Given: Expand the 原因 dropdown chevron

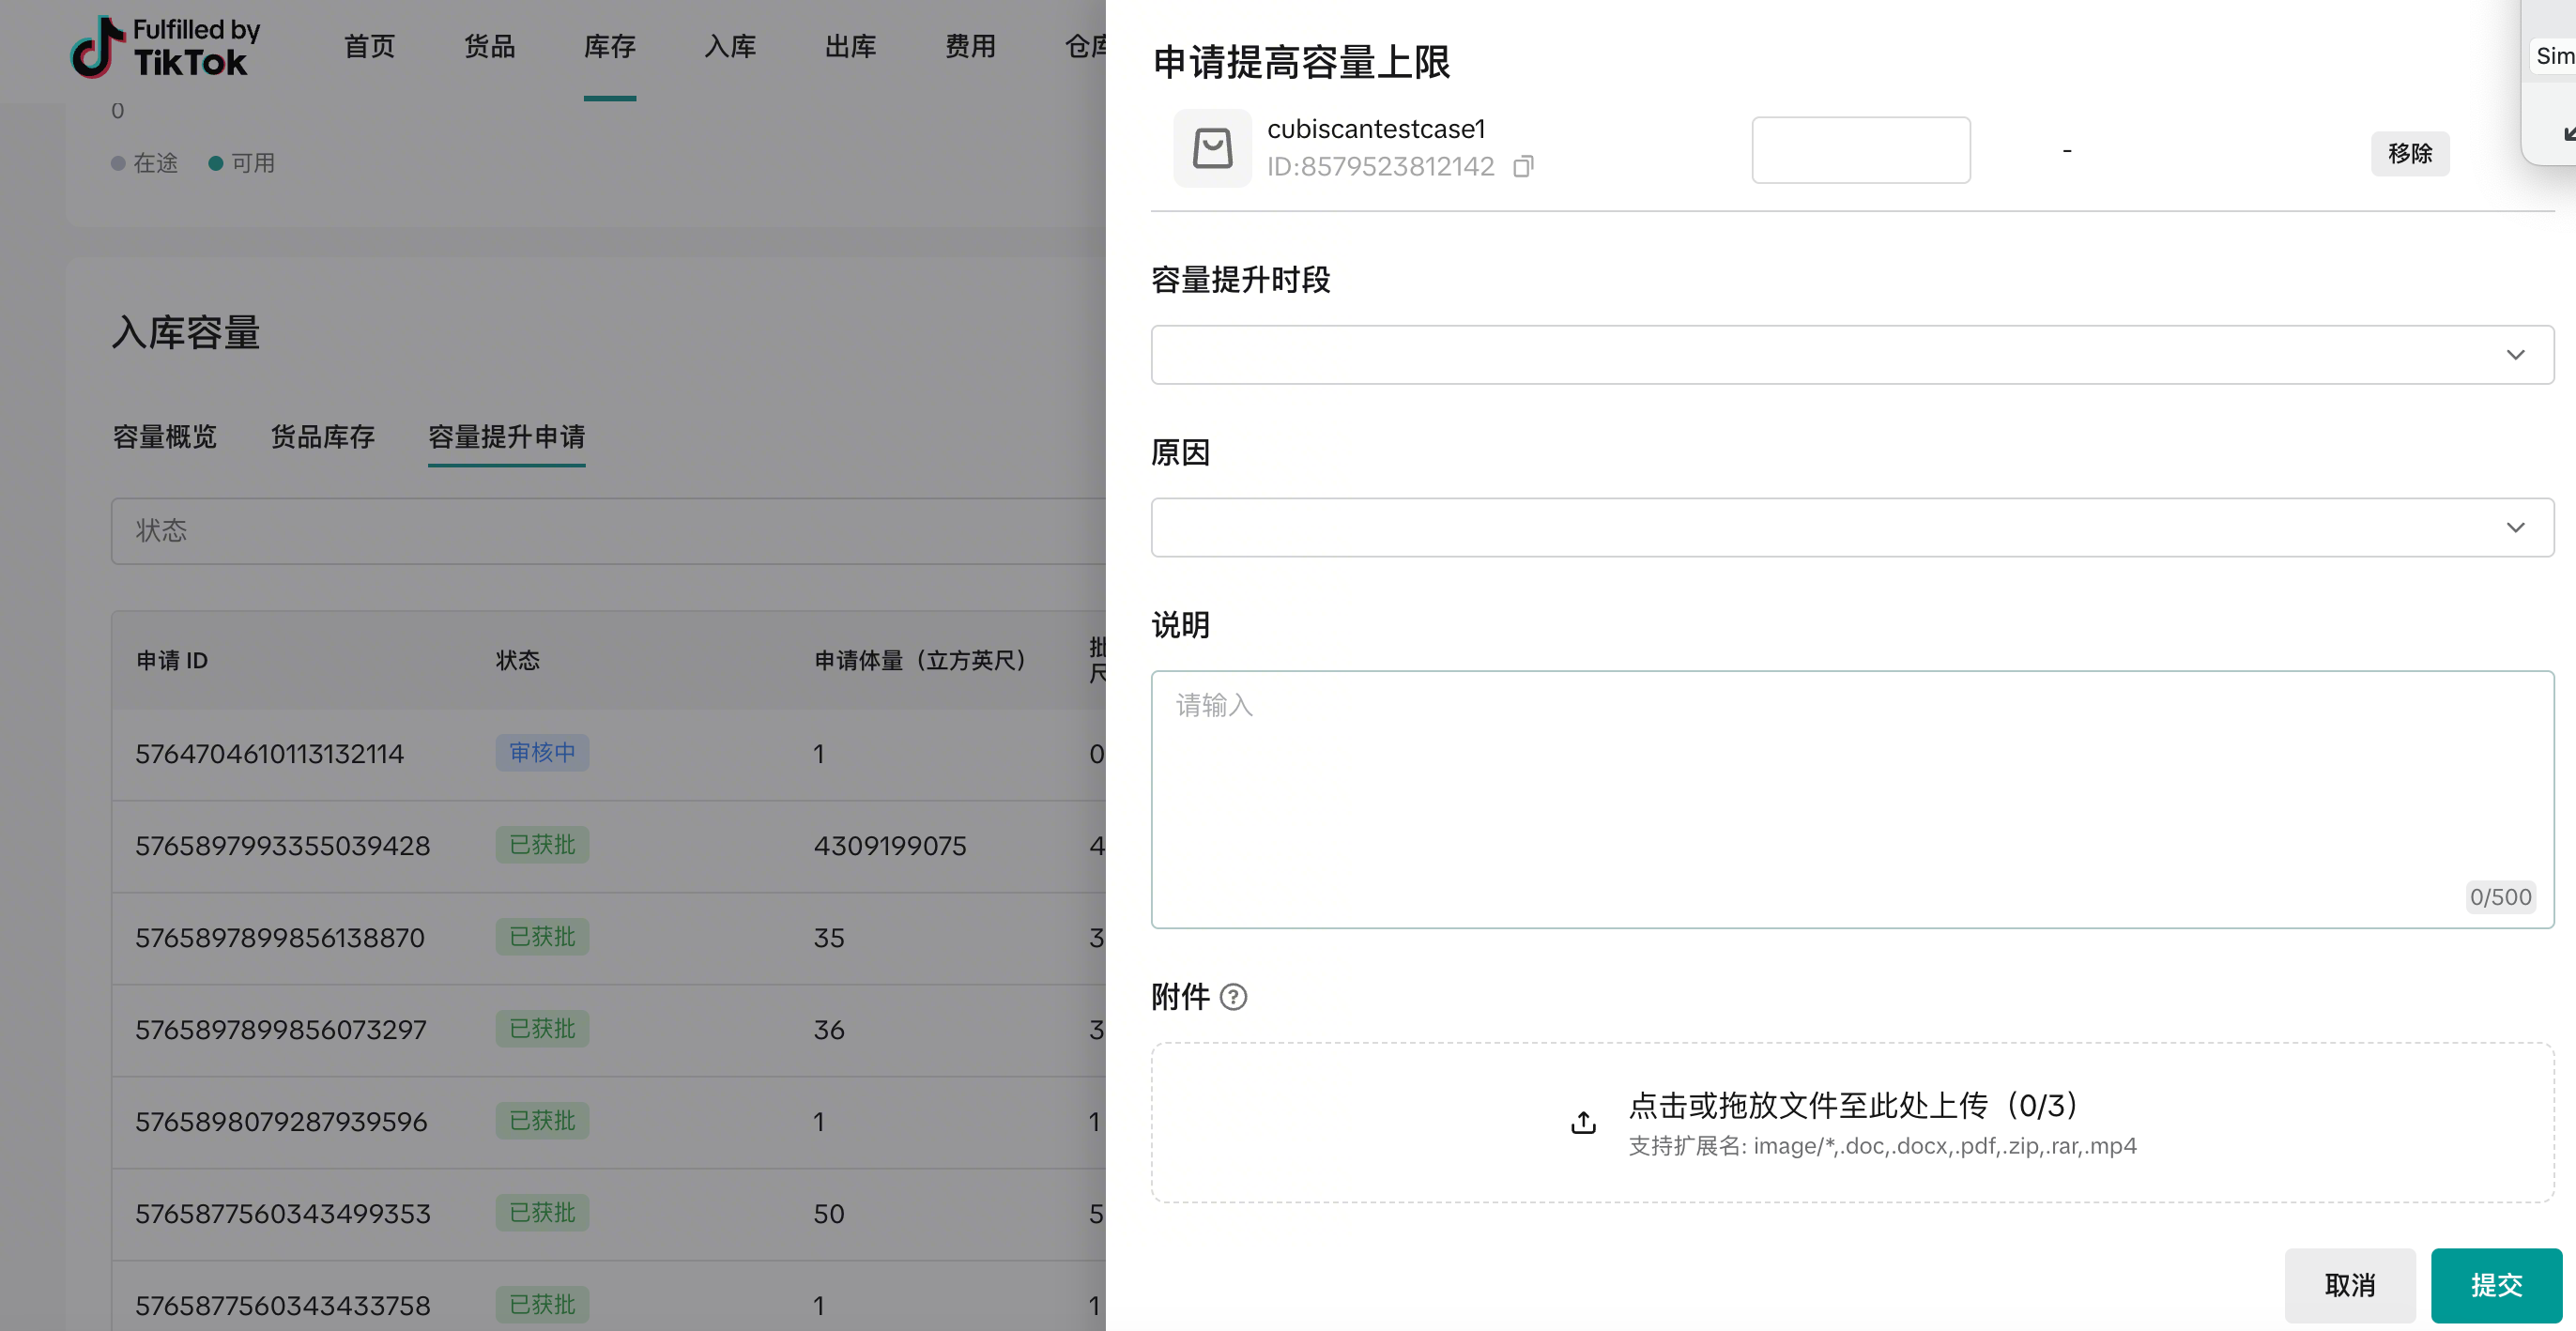Looking at the screenshot, I should pos(2515,528).
